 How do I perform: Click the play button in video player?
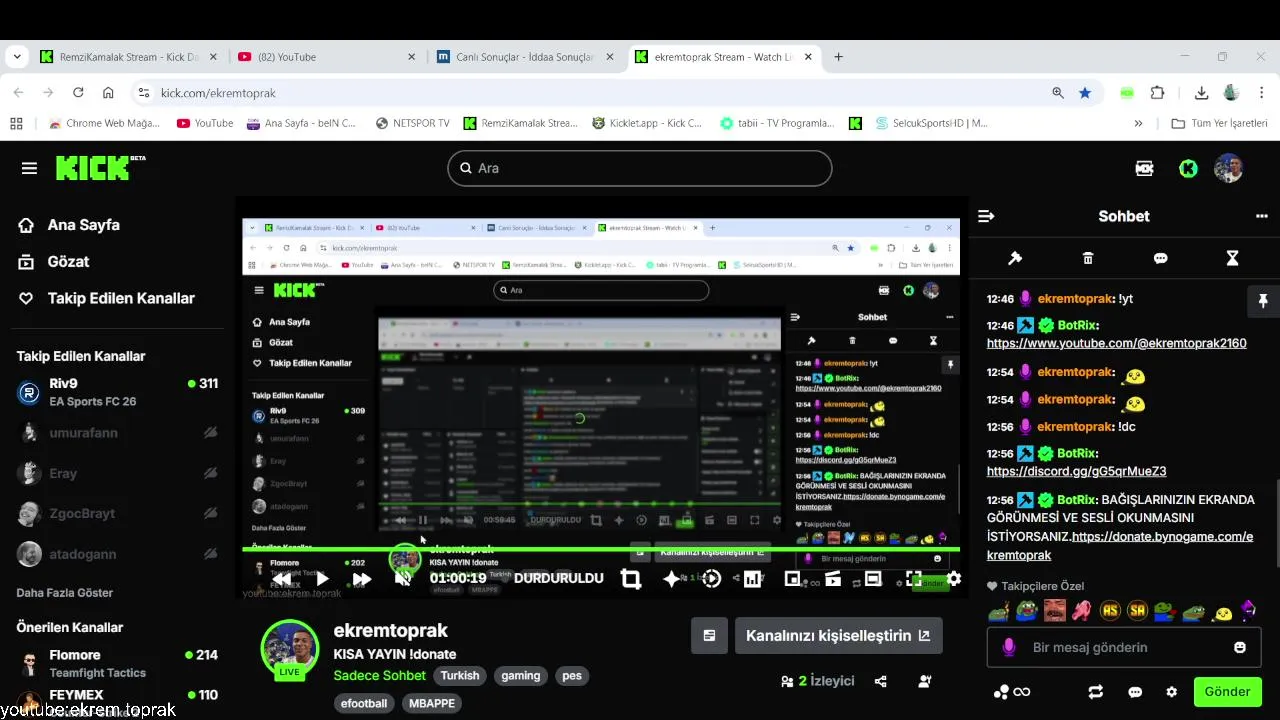click(322, 578)
